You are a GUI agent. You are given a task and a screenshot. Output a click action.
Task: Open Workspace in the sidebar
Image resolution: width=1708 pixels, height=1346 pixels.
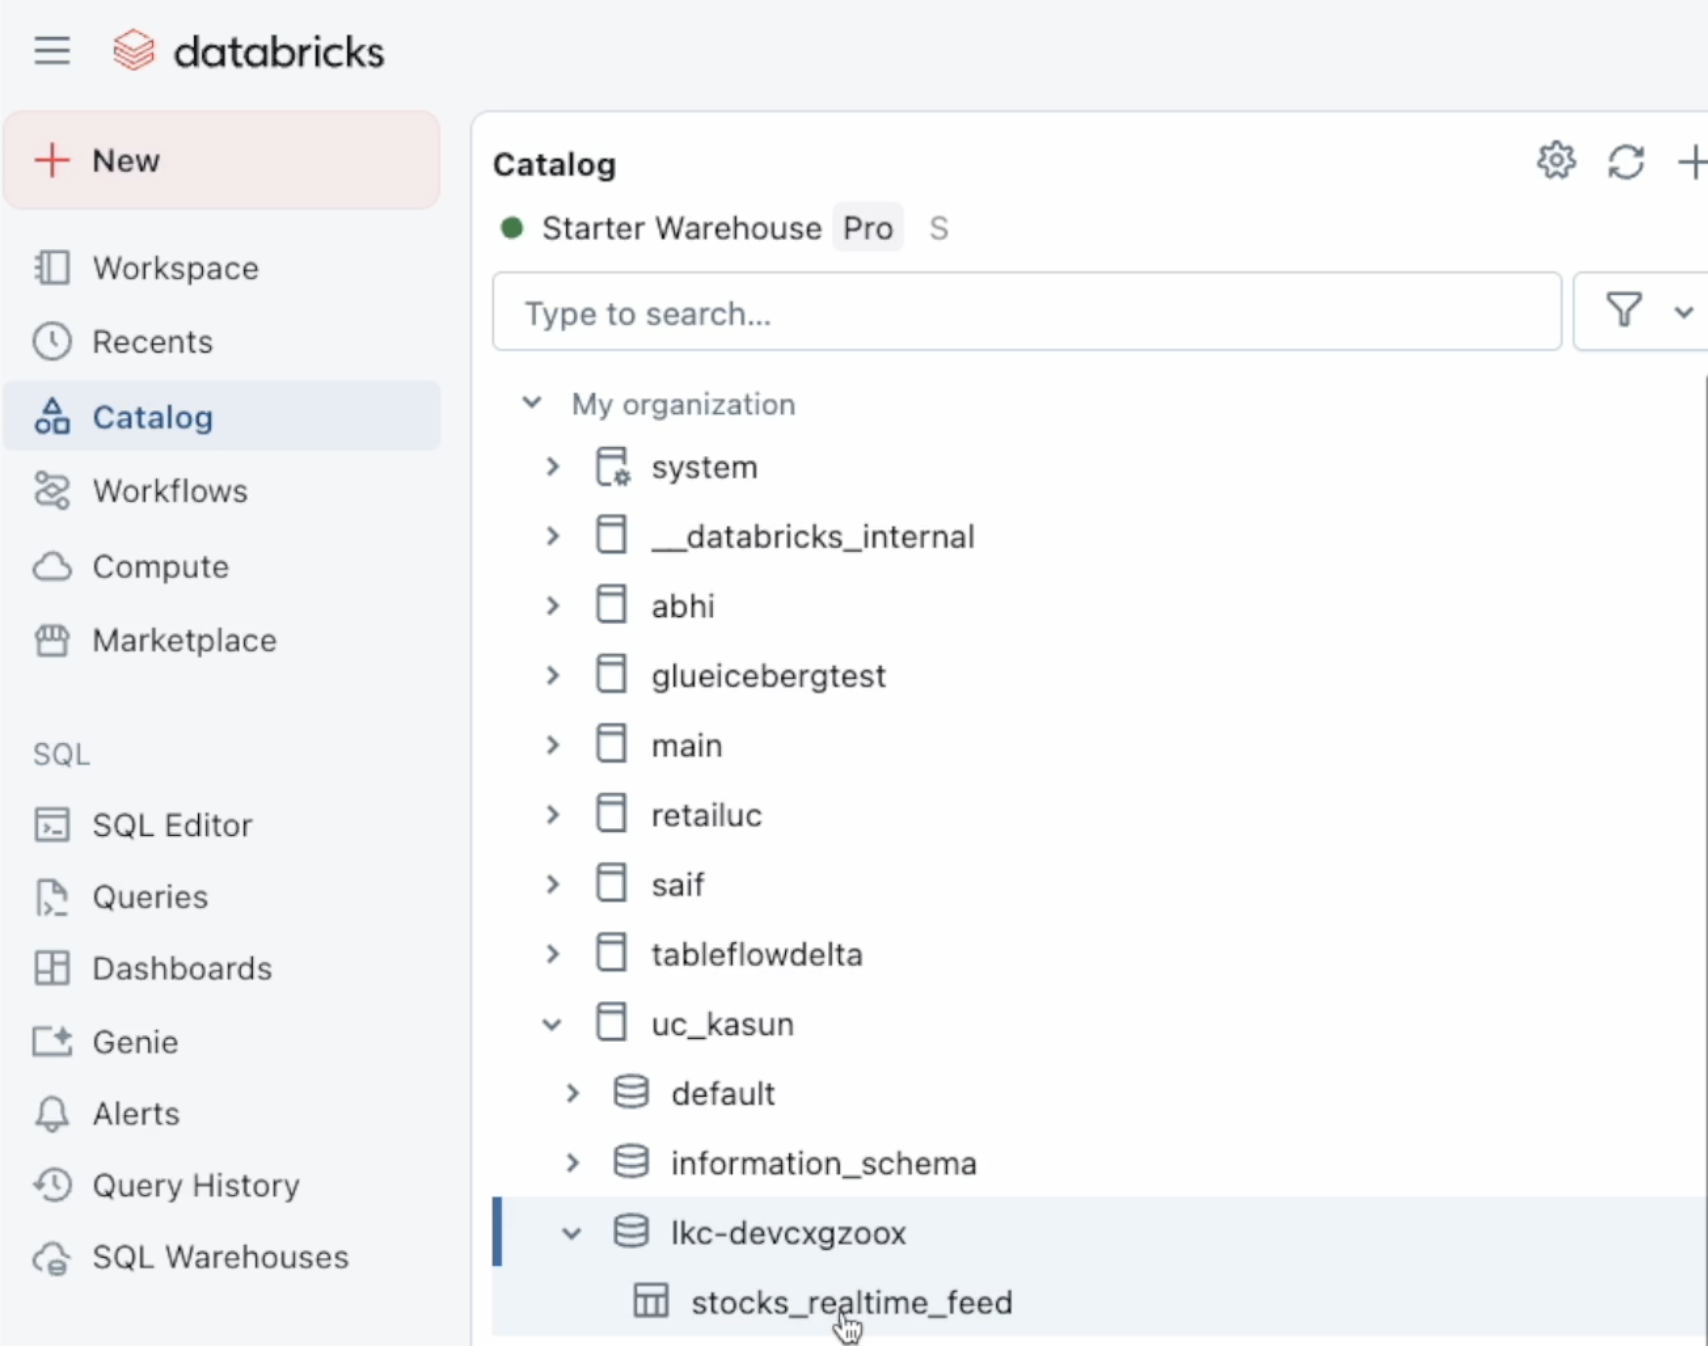pos(222,268)
